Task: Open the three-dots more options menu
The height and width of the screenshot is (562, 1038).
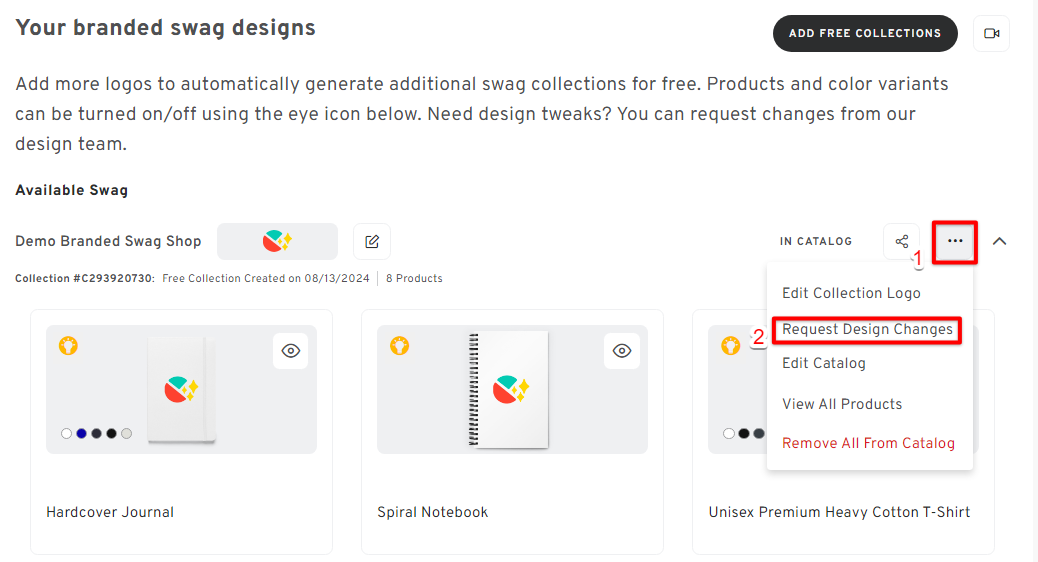Action: click(955, 241)
